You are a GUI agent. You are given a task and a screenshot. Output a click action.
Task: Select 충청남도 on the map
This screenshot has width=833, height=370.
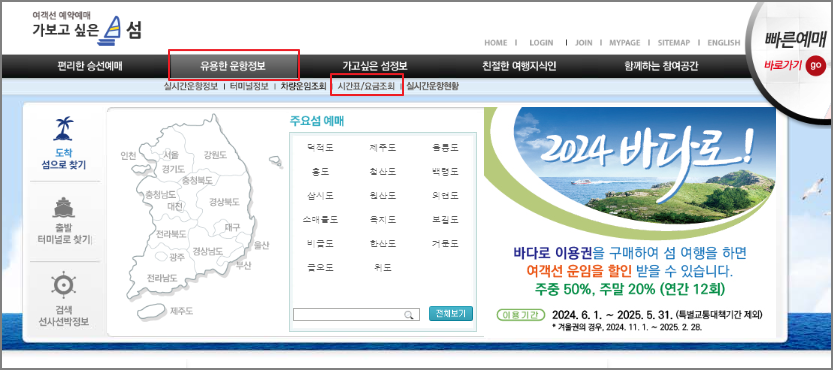click(161, 195)
